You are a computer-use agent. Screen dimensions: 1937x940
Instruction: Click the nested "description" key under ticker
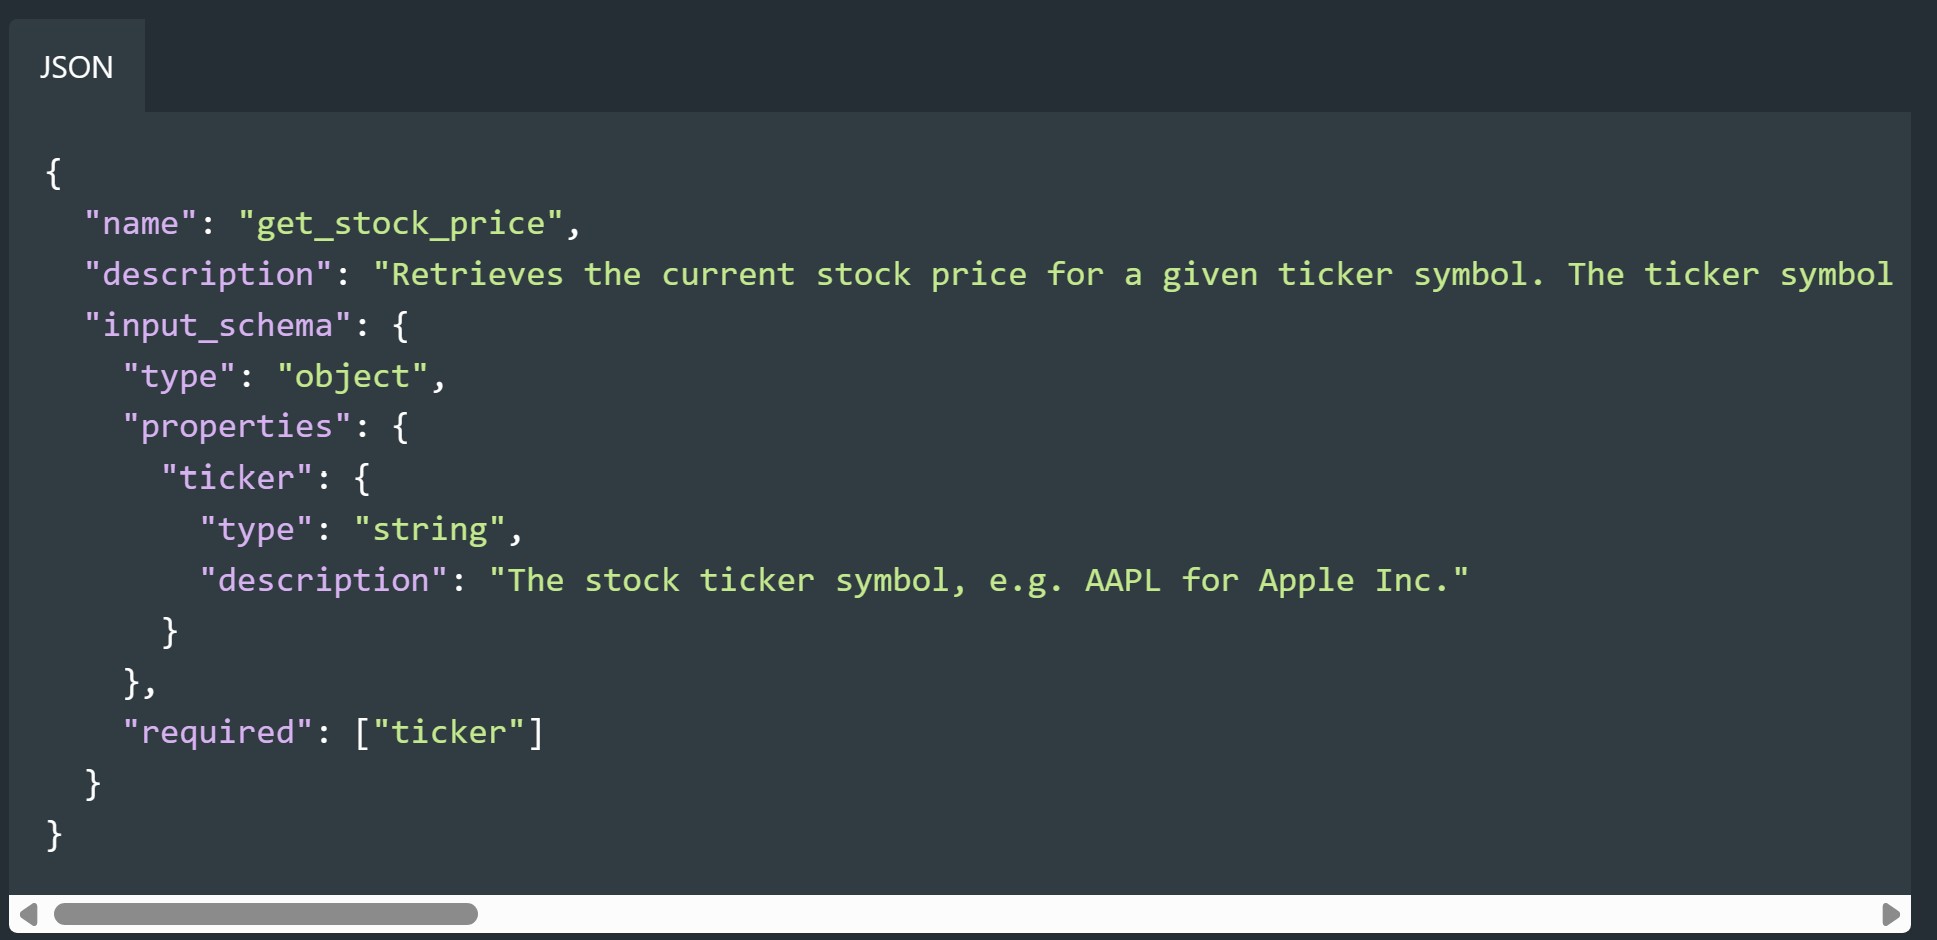(x=323, y=580)
